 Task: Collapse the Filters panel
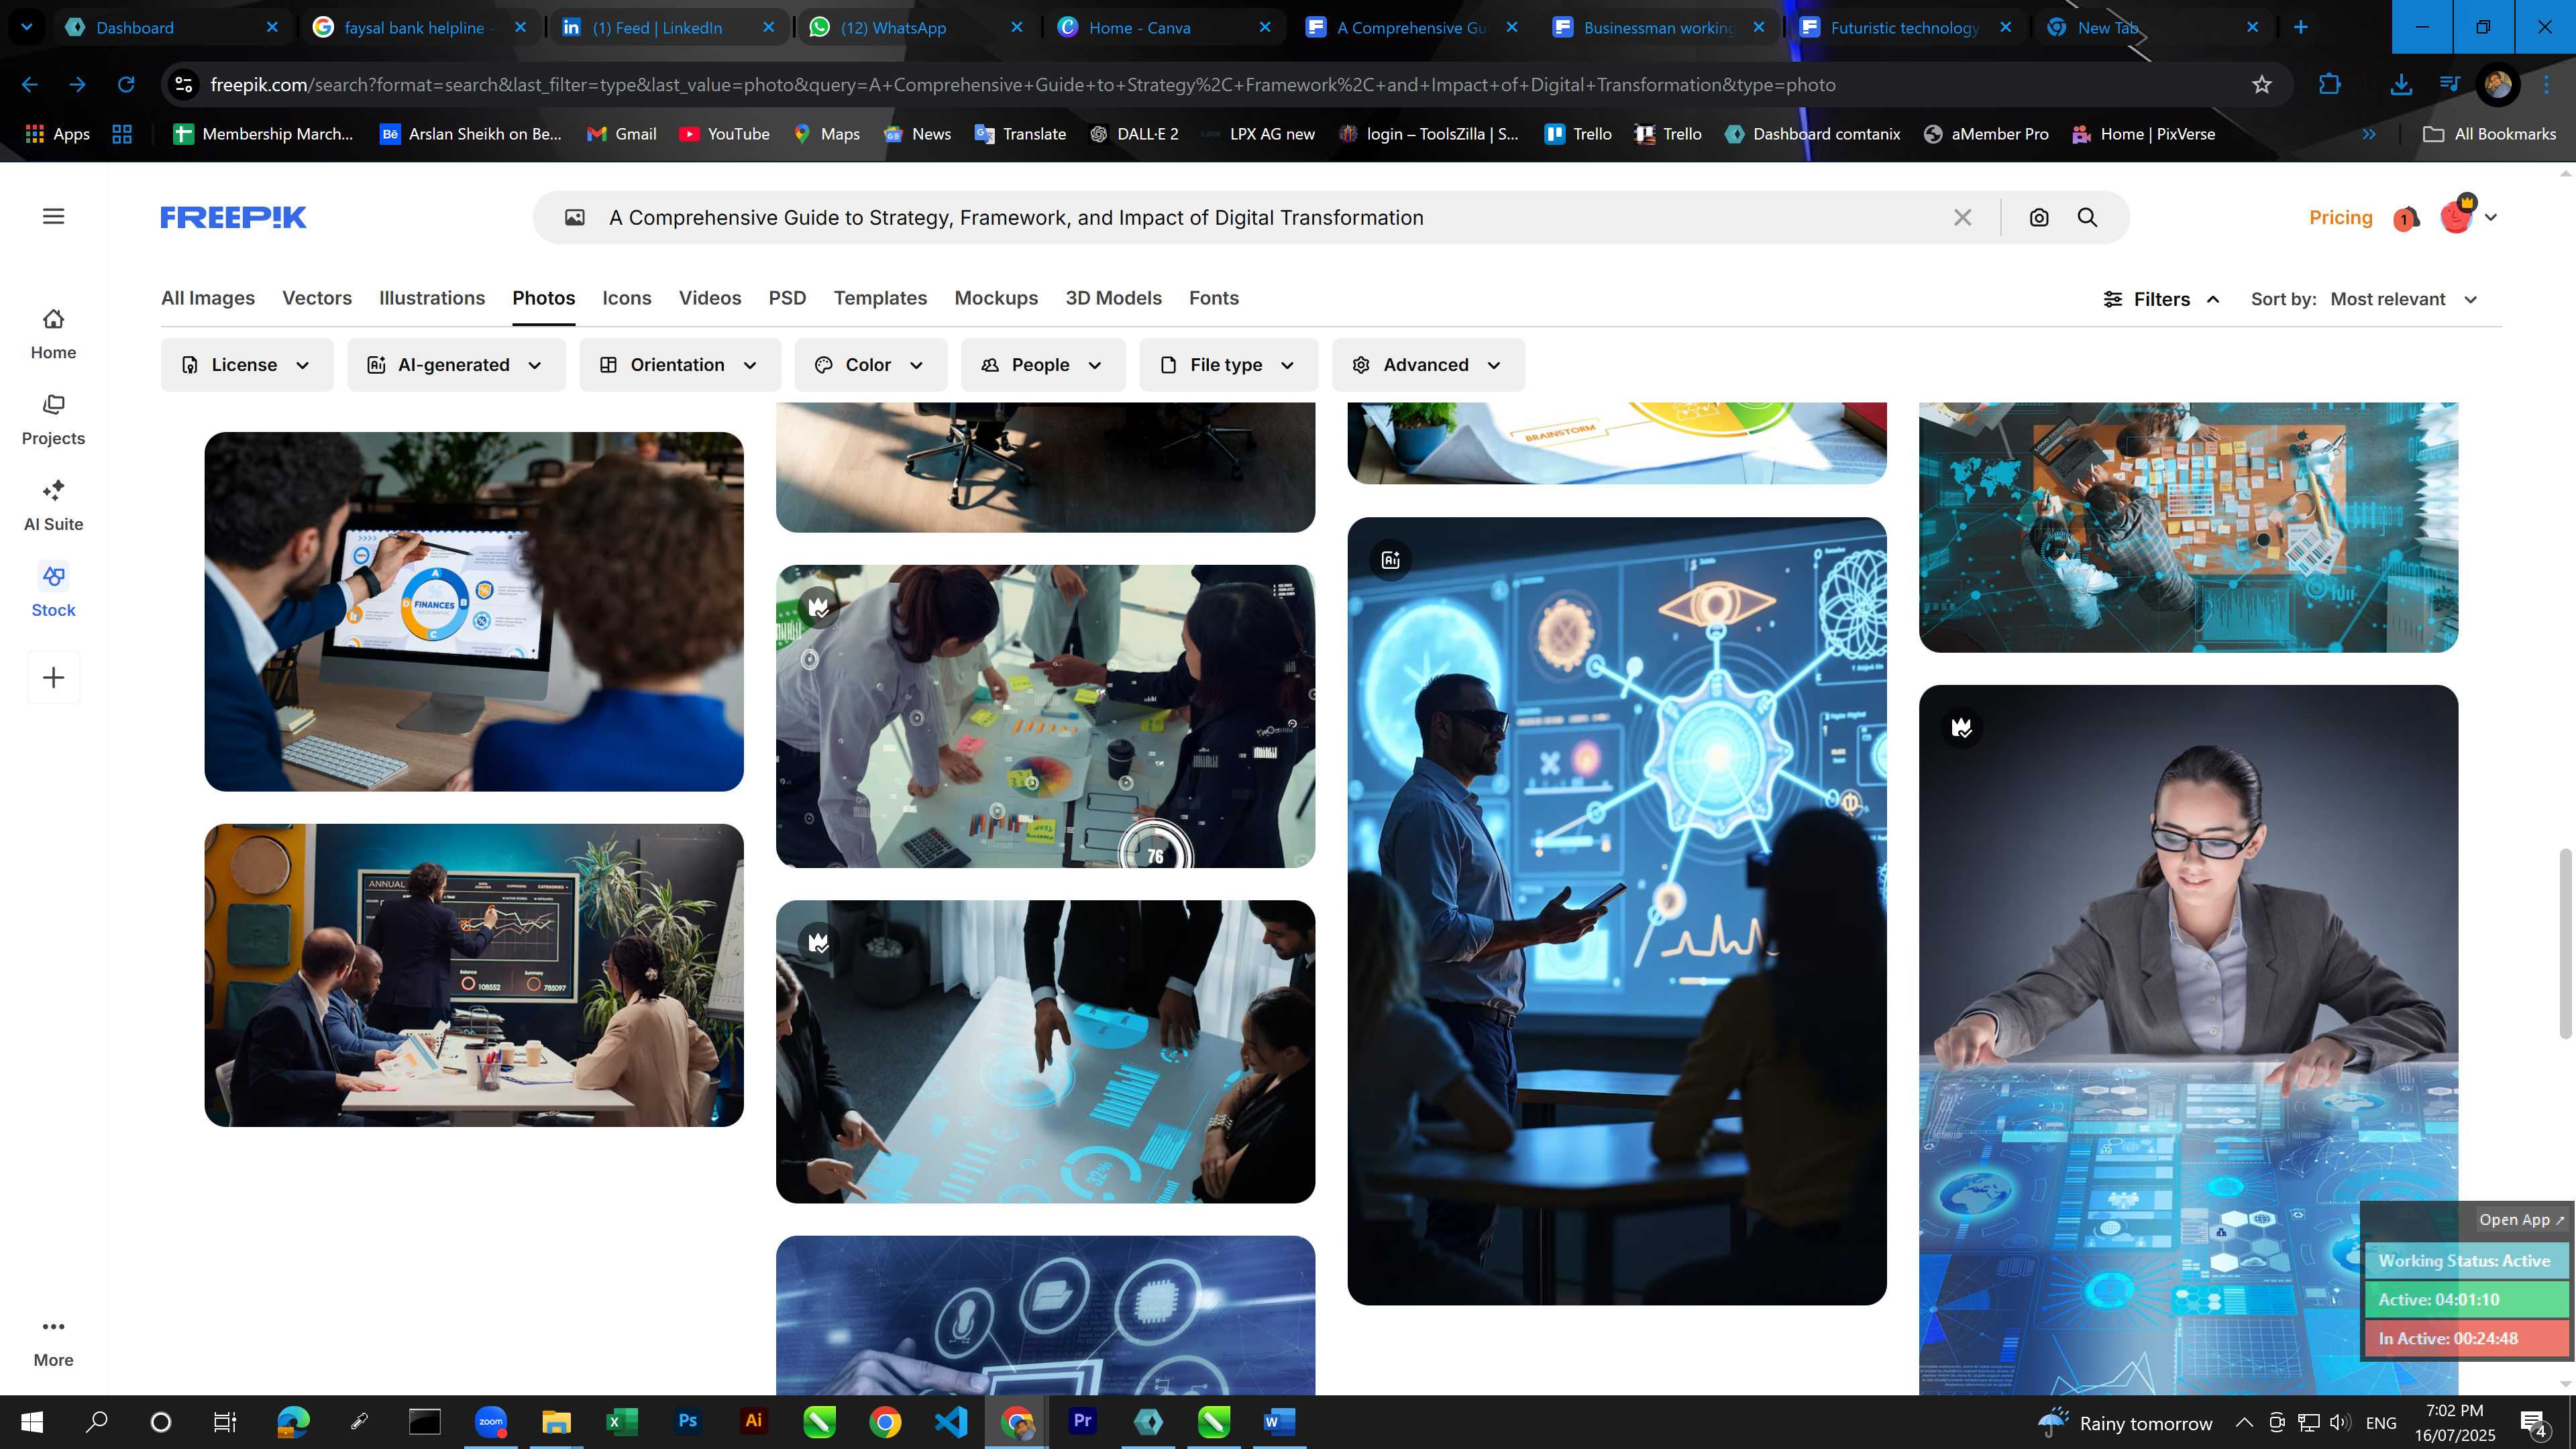tap(2162, 299)
